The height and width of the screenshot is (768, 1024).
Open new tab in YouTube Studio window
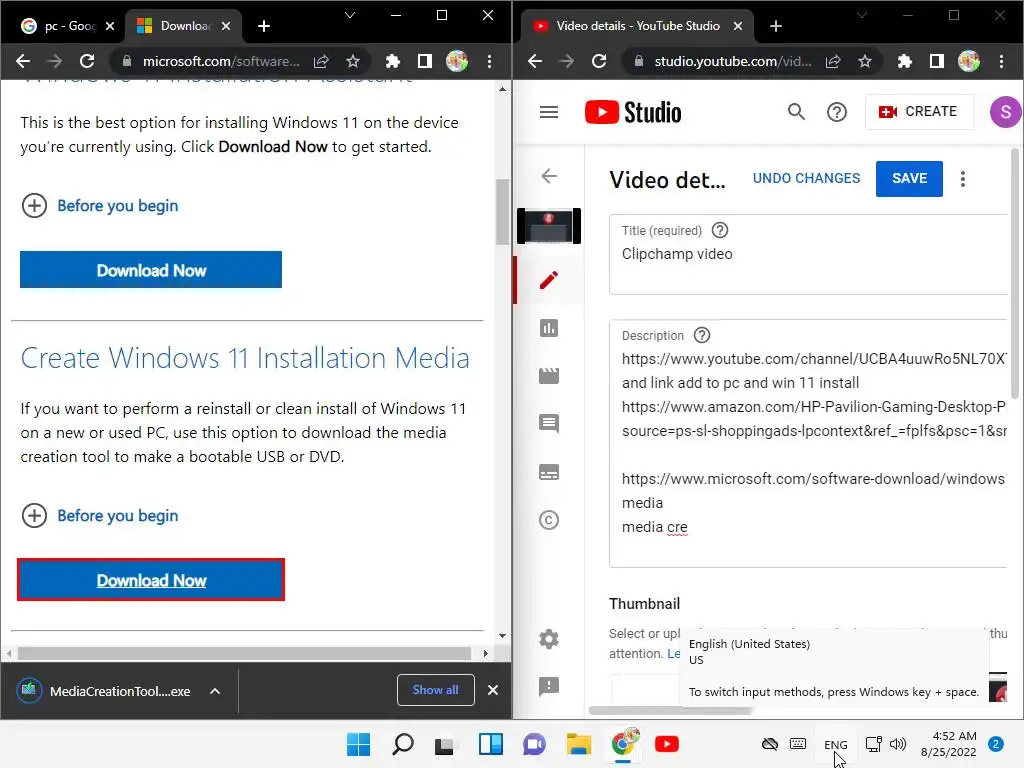[x=776, y=26]
